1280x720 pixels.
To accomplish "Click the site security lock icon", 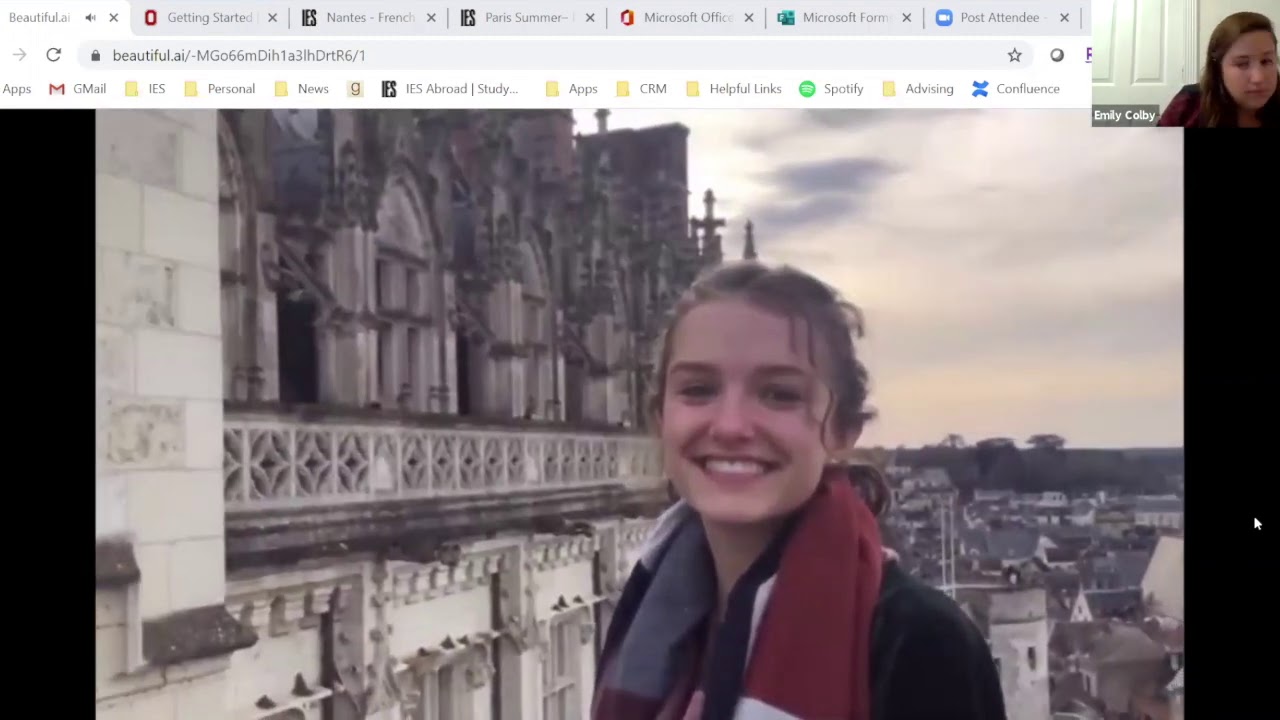I will [96, 56].
